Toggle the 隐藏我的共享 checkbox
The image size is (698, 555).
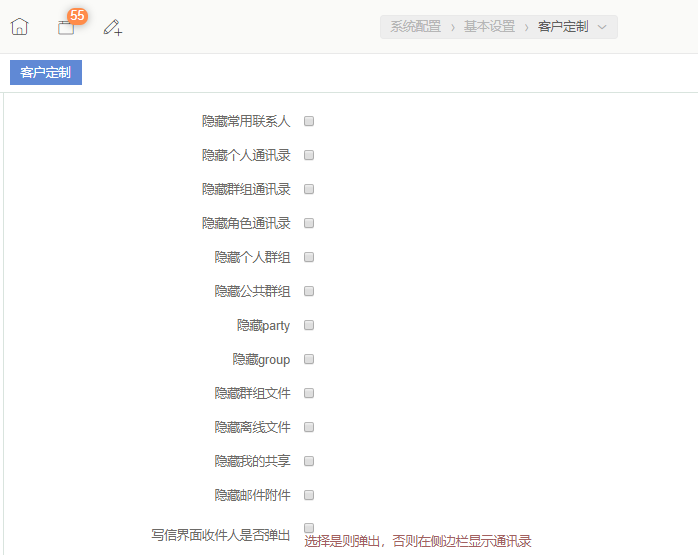(x=309, y=461)
